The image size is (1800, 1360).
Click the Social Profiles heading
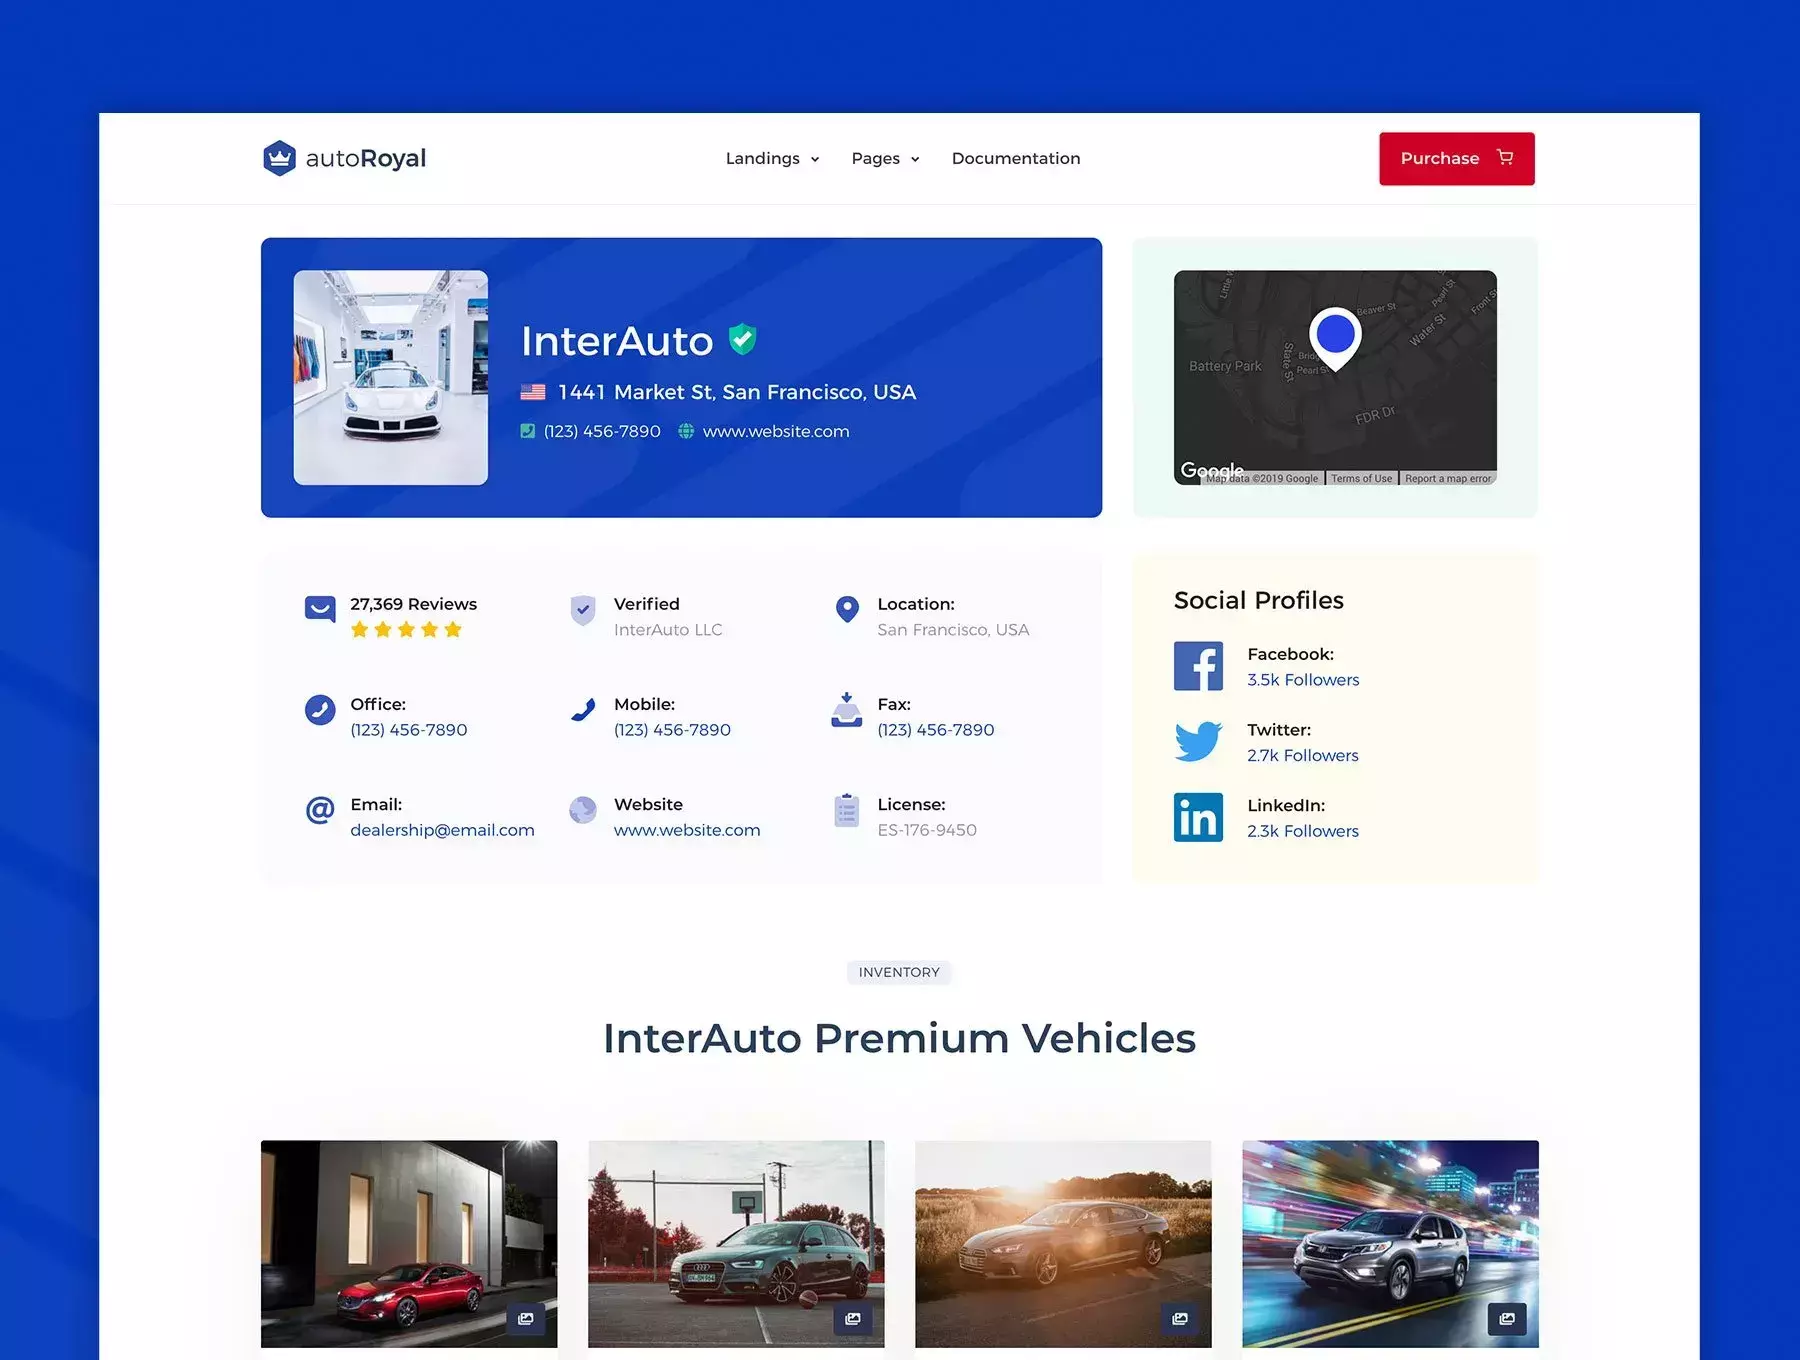click(x=1258, y=600)
